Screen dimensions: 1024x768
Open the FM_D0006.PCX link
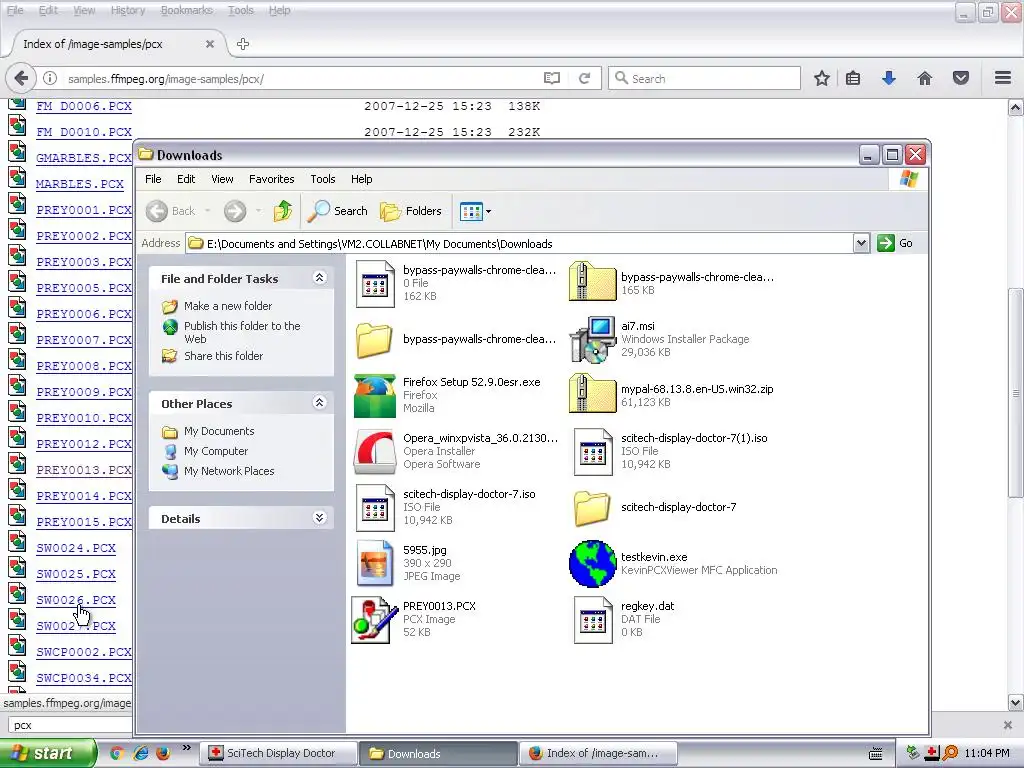(x=84, y=106)
